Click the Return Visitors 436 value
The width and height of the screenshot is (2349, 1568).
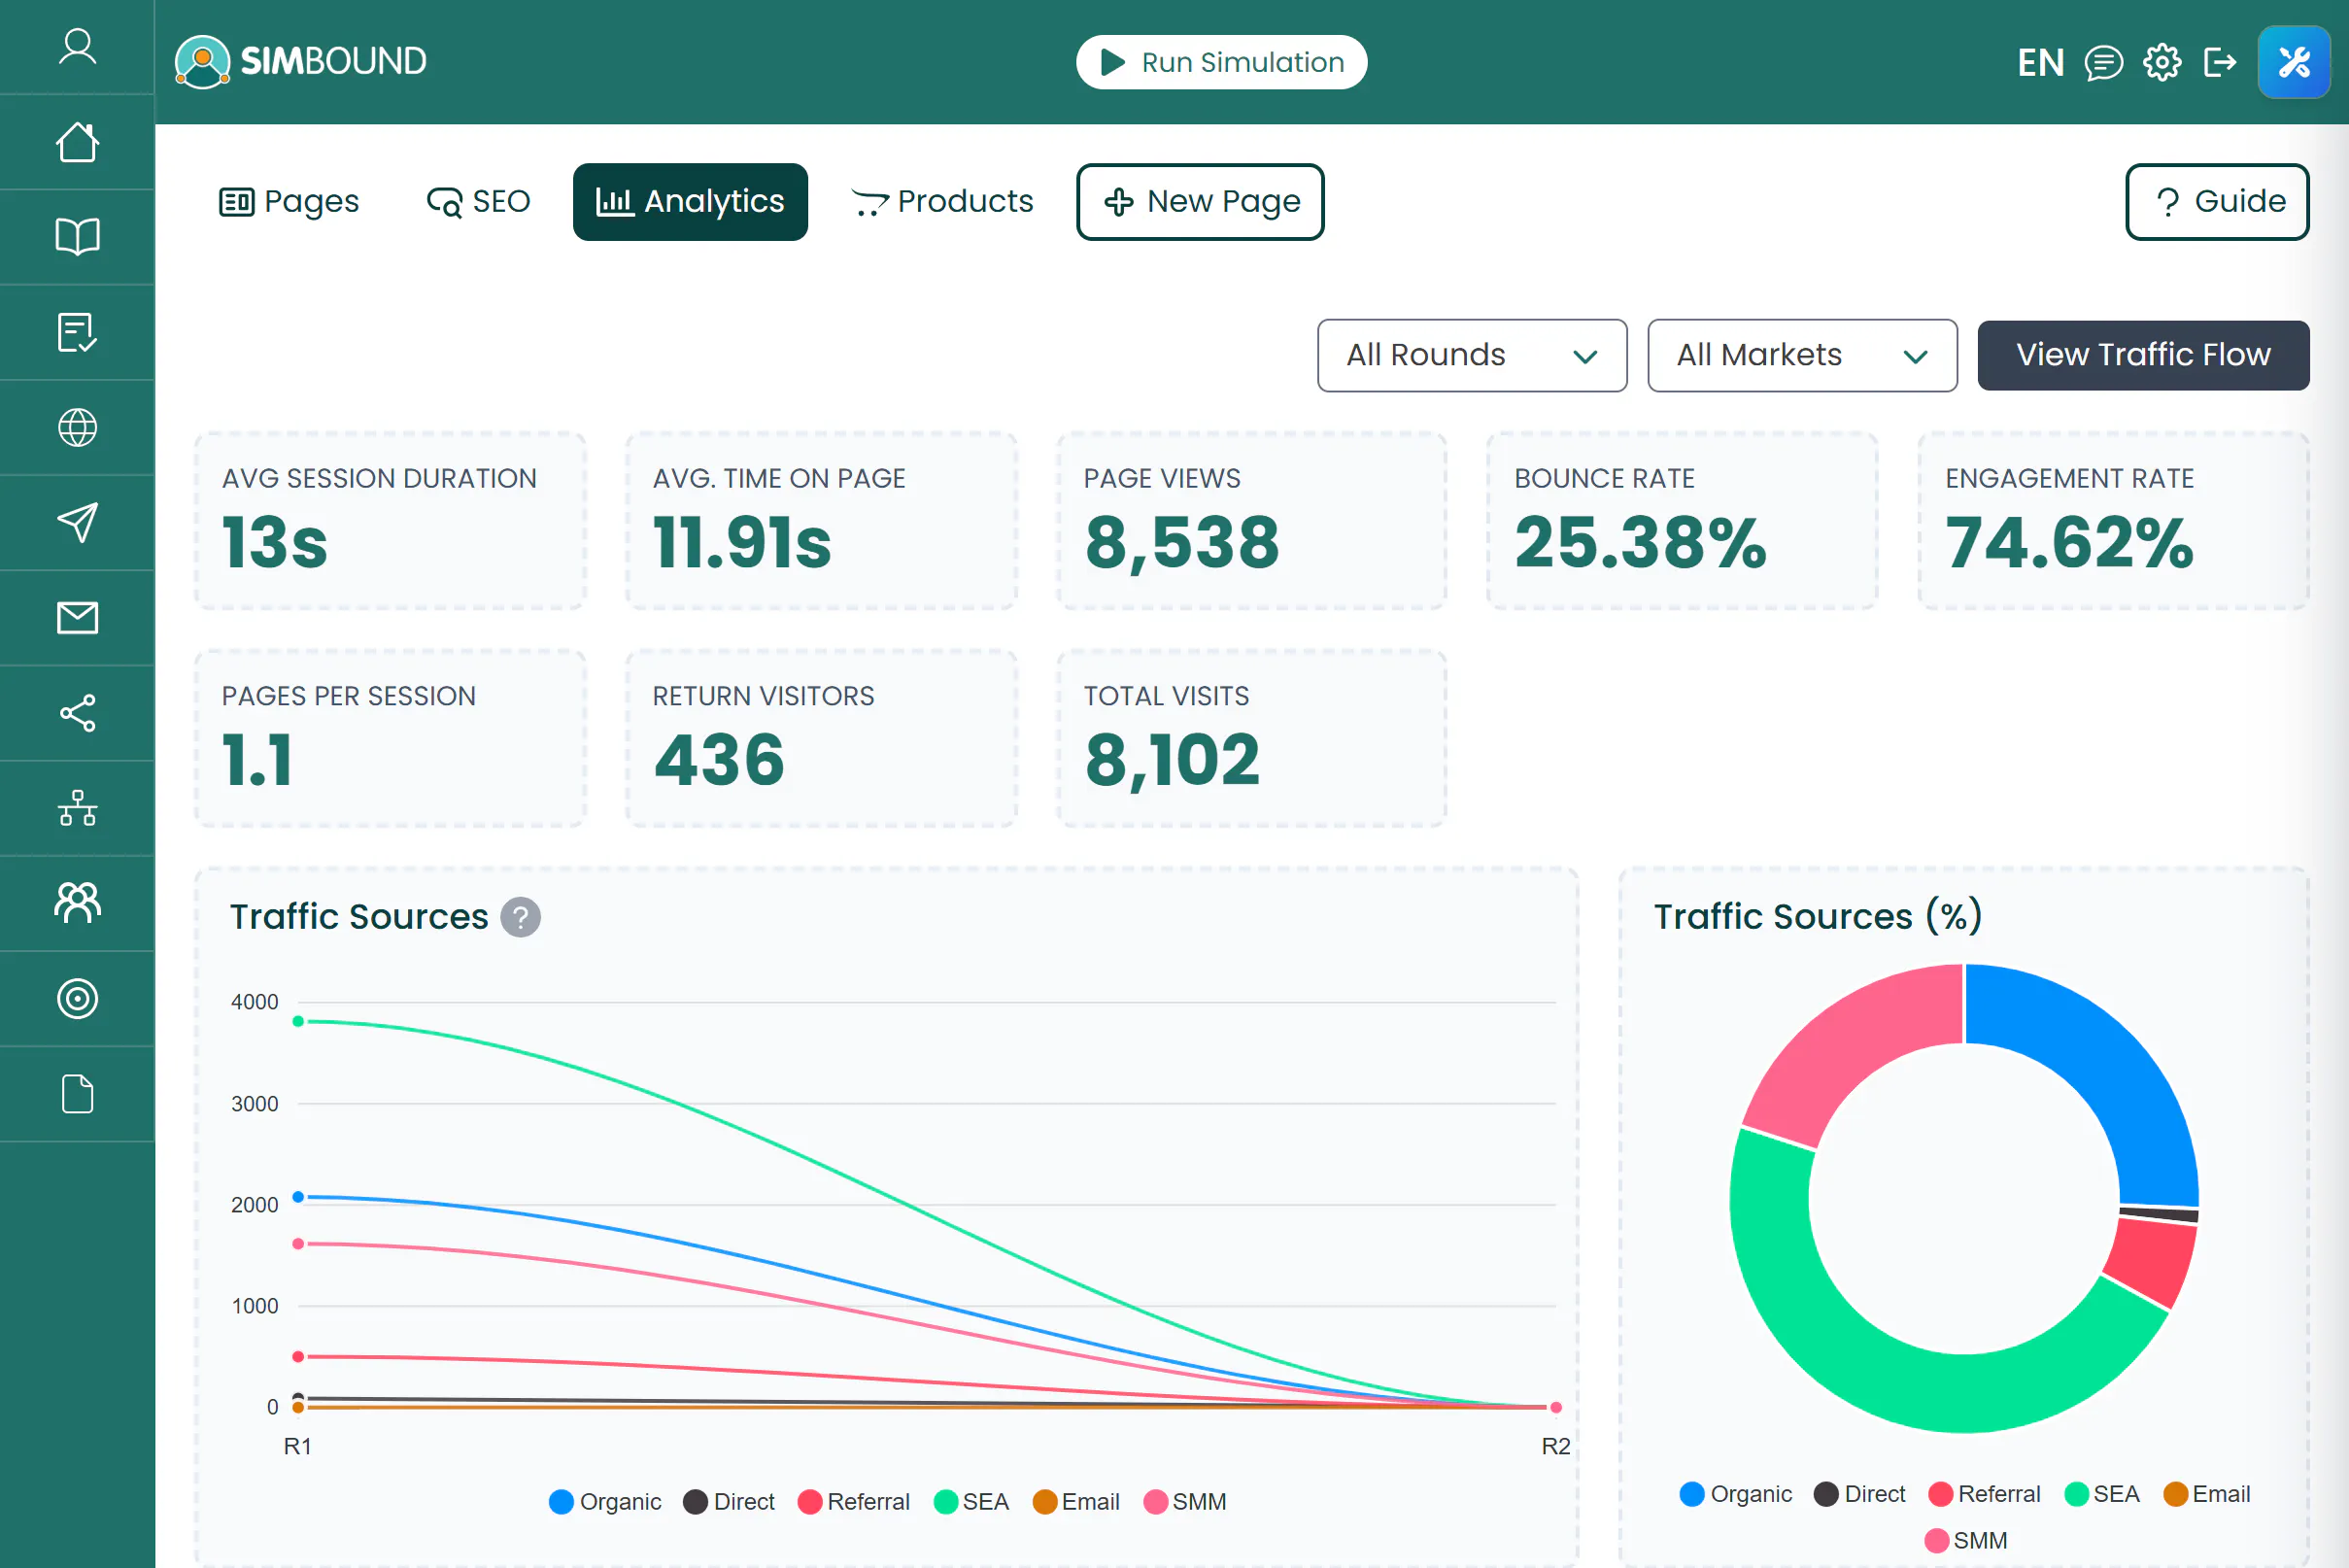[719, 761]
